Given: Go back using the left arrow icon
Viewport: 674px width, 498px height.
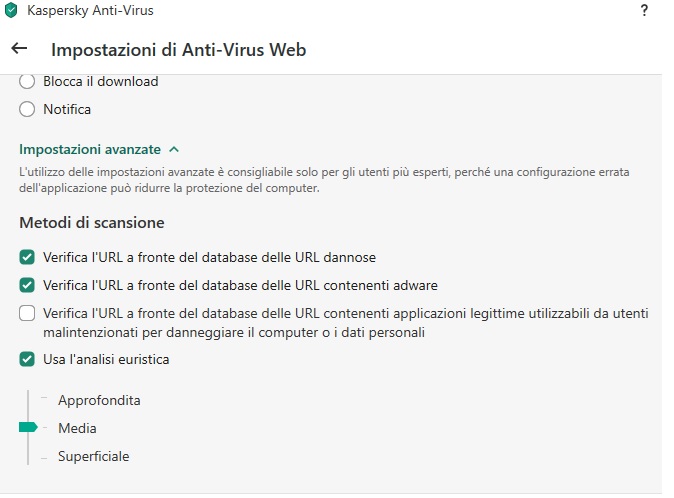Looking at the screenshot, I should coord(19,49).
